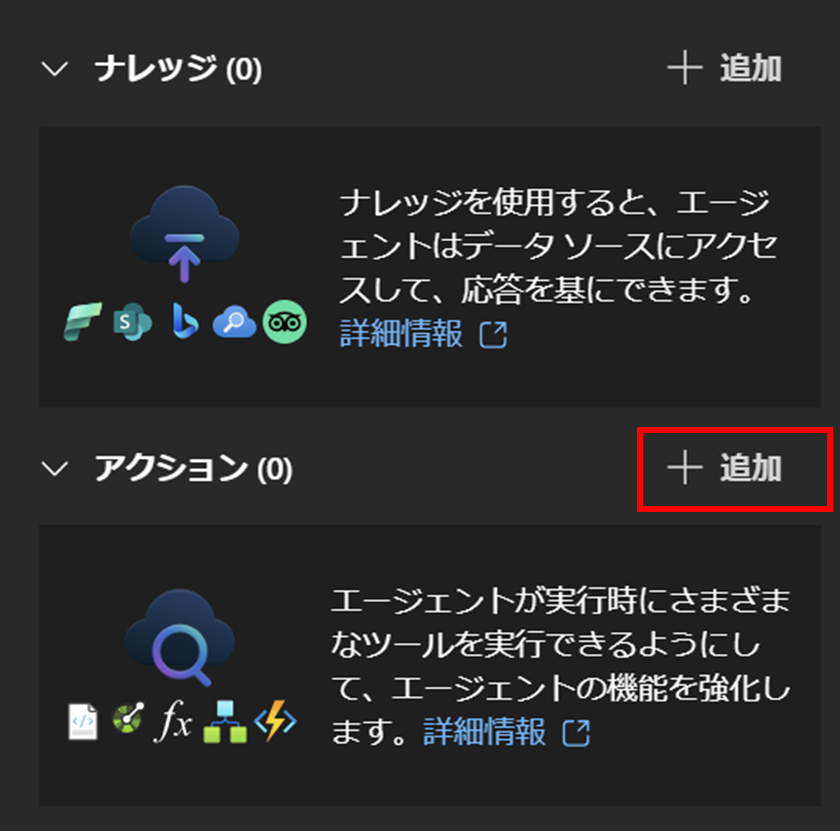This screenshot has height=831, width=840.
Task: Collapse the アクション section chevron
Action: coord(55,468)
